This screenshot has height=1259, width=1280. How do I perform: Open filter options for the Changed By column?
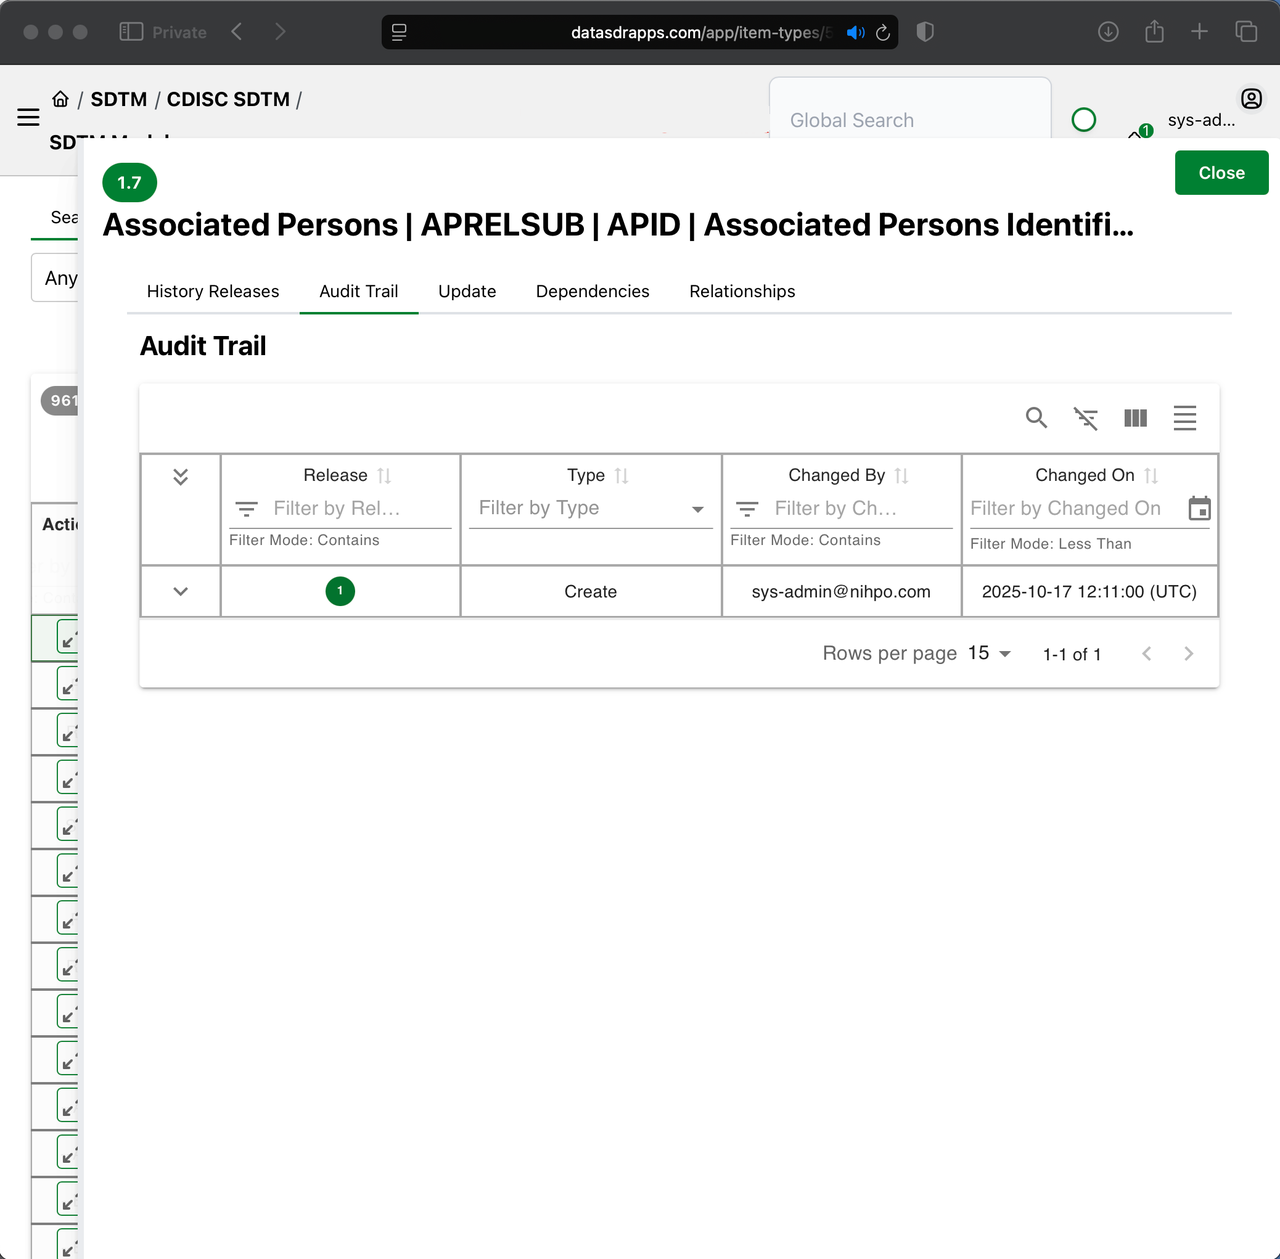(x=747, y=508)
